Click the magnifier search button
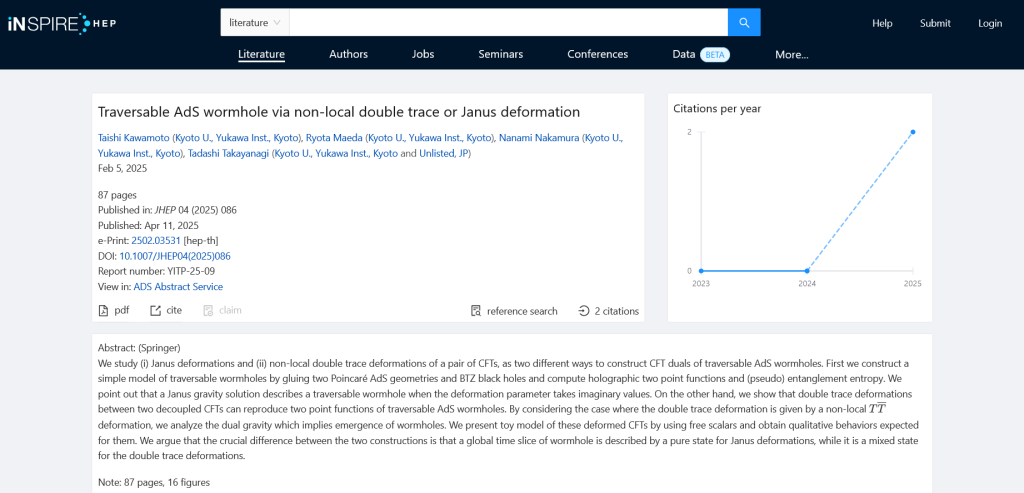 pos(744,22)
